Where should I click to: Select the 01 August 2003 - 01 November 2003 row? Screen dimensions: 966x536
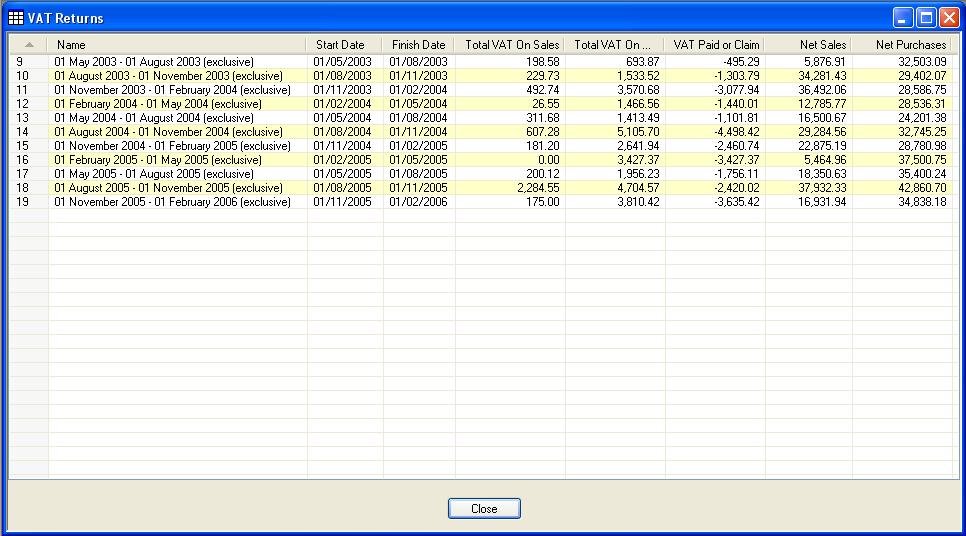tap(168, 76)
